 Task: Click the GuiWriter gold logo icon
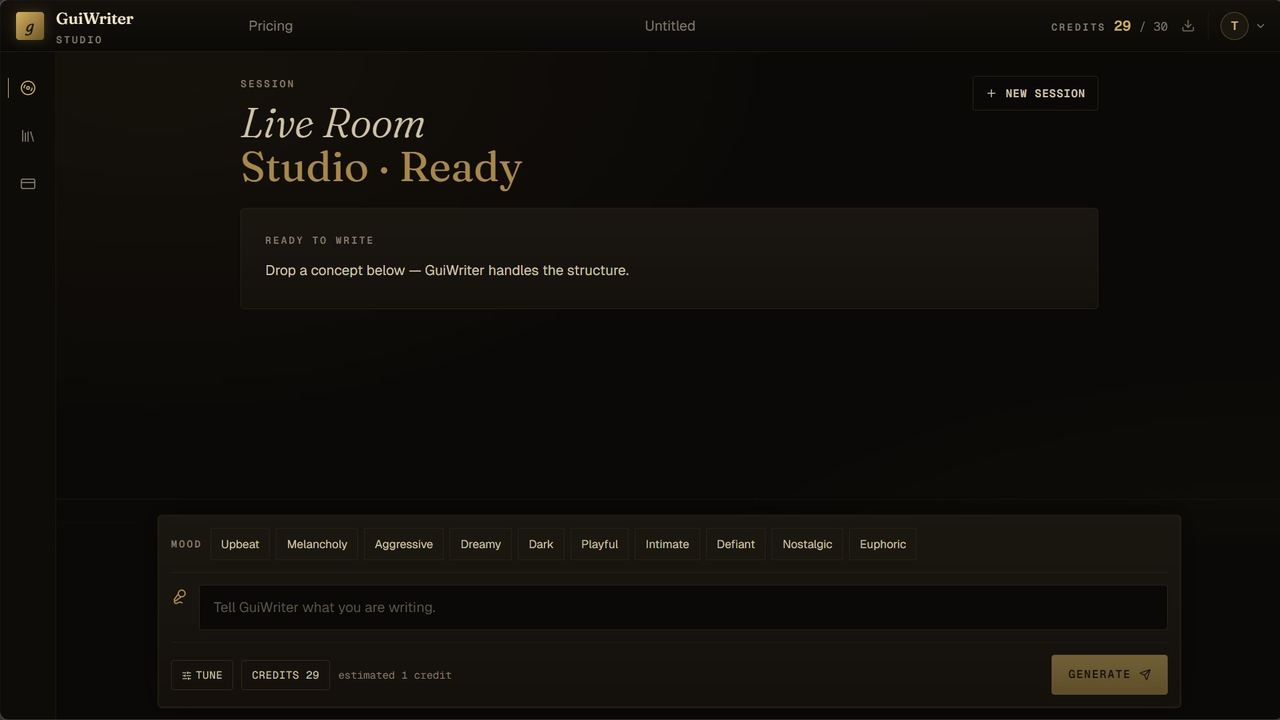pos(30,26)
